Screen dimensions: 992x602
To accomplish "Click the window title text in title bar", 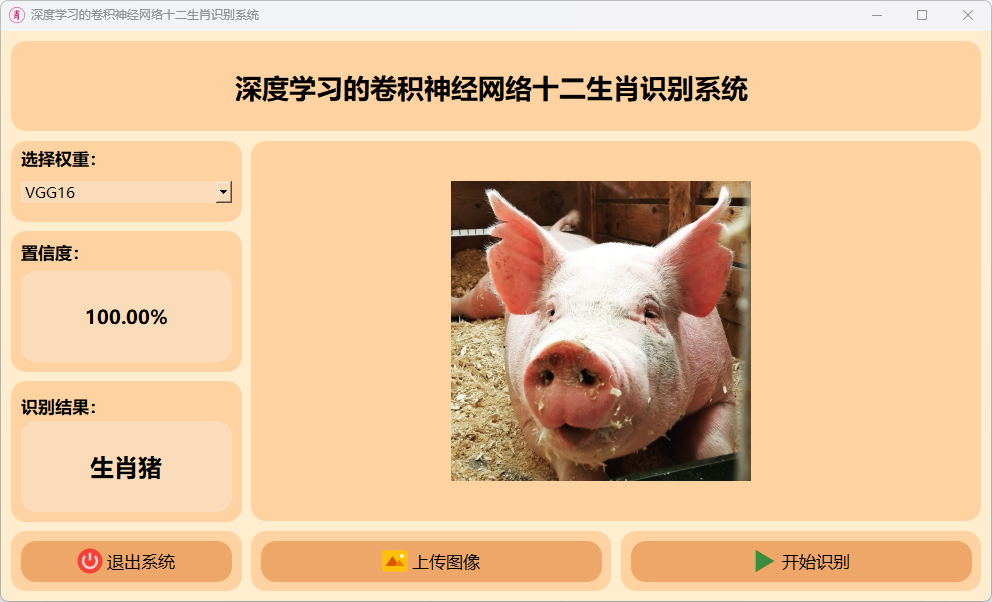I will [x=145, y=15].
